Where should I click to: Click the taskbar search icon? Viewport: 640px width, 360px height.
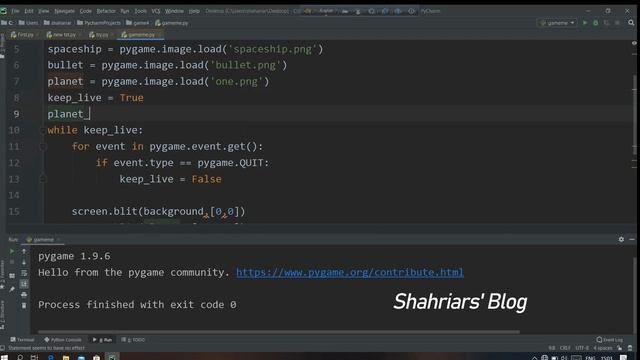(20, 357)
